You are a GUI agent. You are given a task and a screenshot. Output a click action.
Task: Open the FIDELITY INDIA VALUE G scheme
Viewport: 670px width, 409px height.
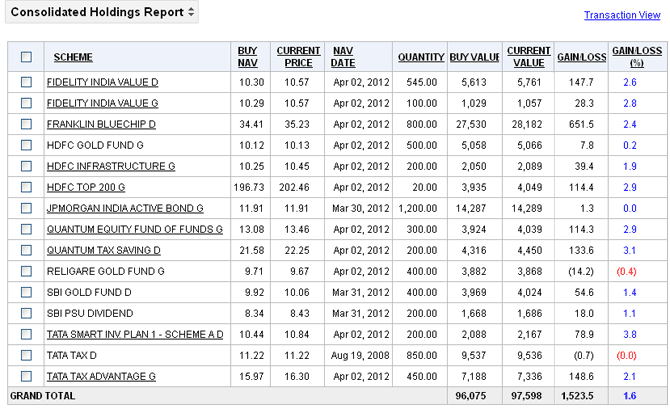click(x=103, y=103)
